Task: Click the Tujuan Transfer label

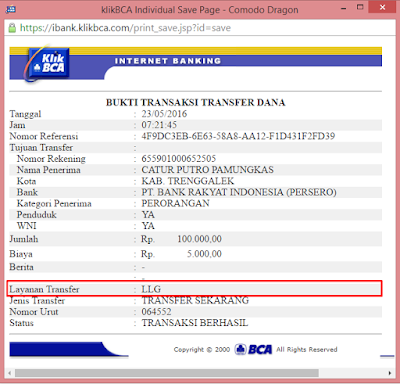Action: point(41,147)
